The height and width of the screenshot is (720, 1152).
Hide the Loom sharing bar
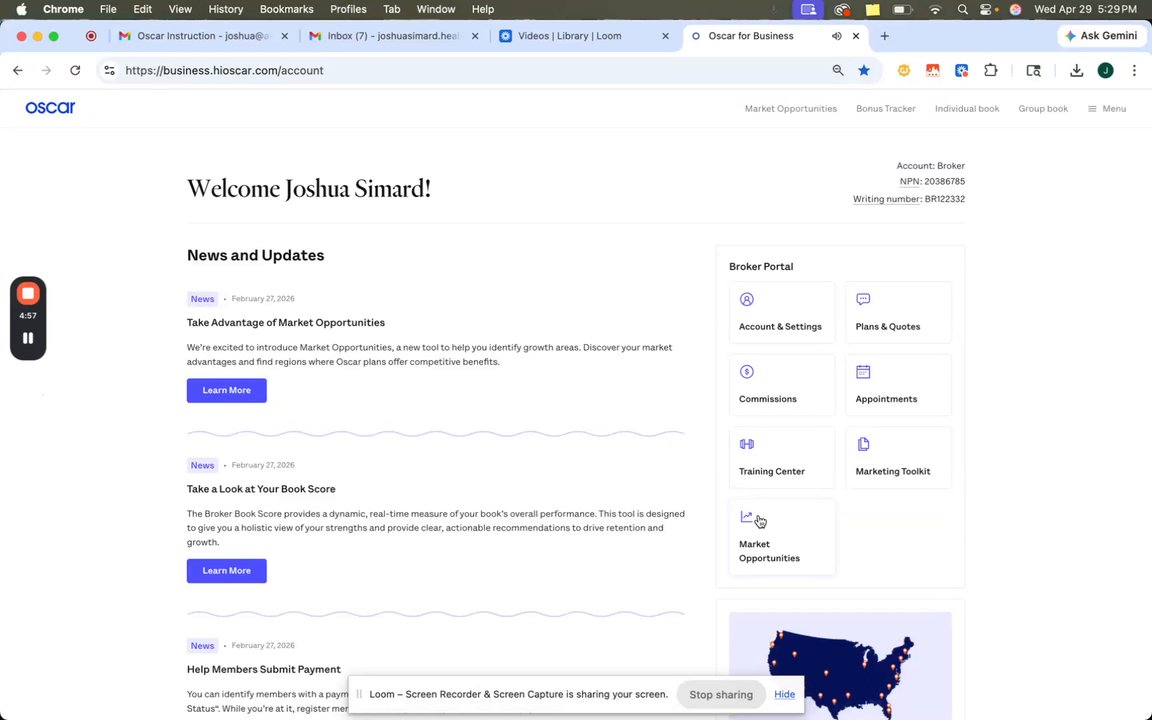(x=784, y=694)
